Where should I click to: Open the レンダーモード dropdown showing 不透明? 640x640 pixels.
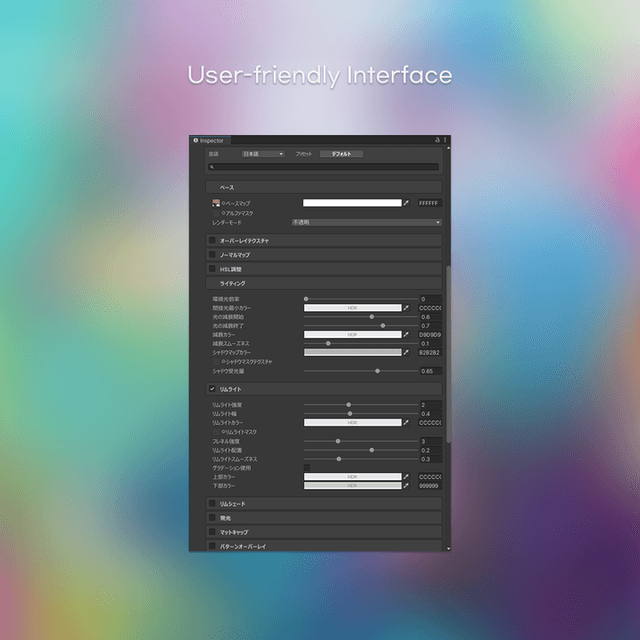tap(366, 222)
